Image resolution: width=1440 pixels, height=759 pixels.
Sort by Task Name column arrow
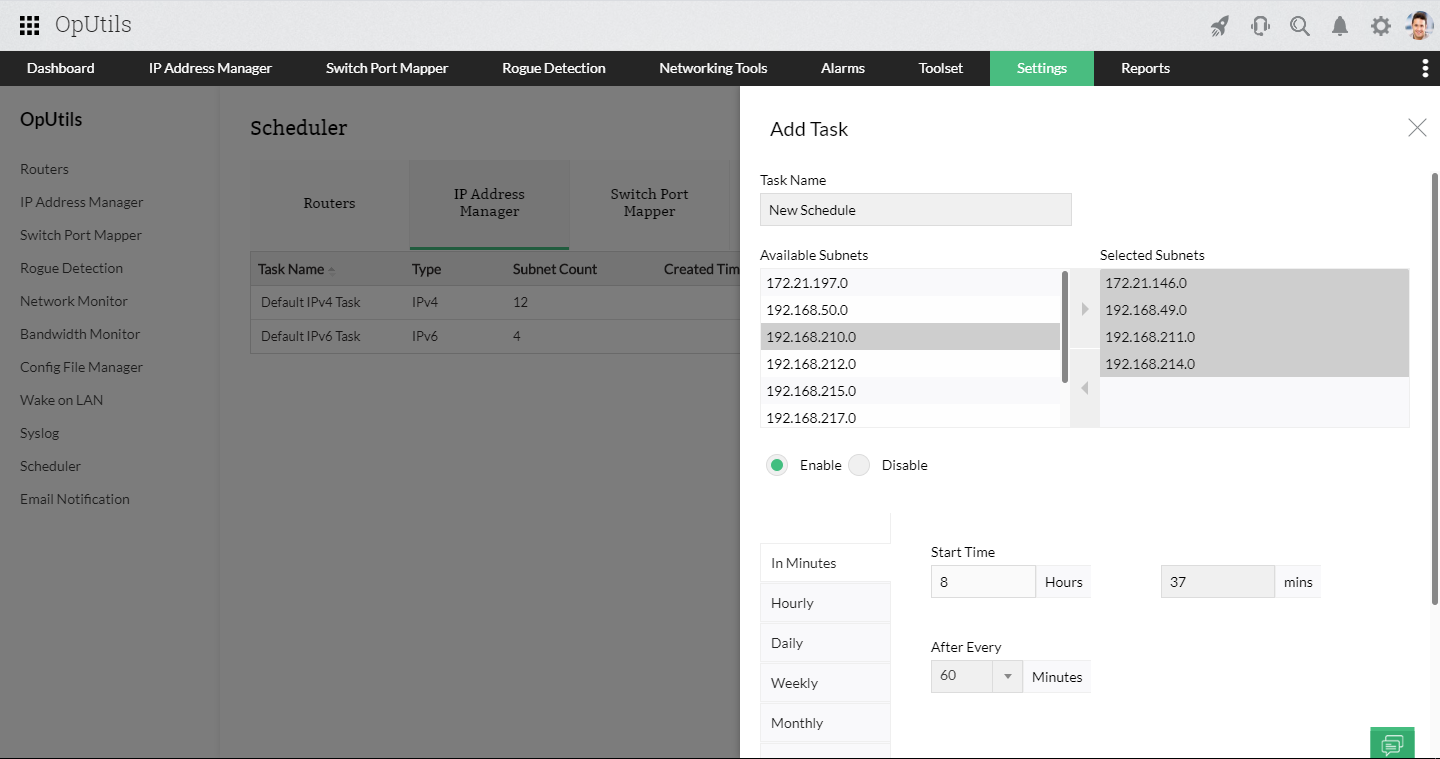(x=332, y=270)
